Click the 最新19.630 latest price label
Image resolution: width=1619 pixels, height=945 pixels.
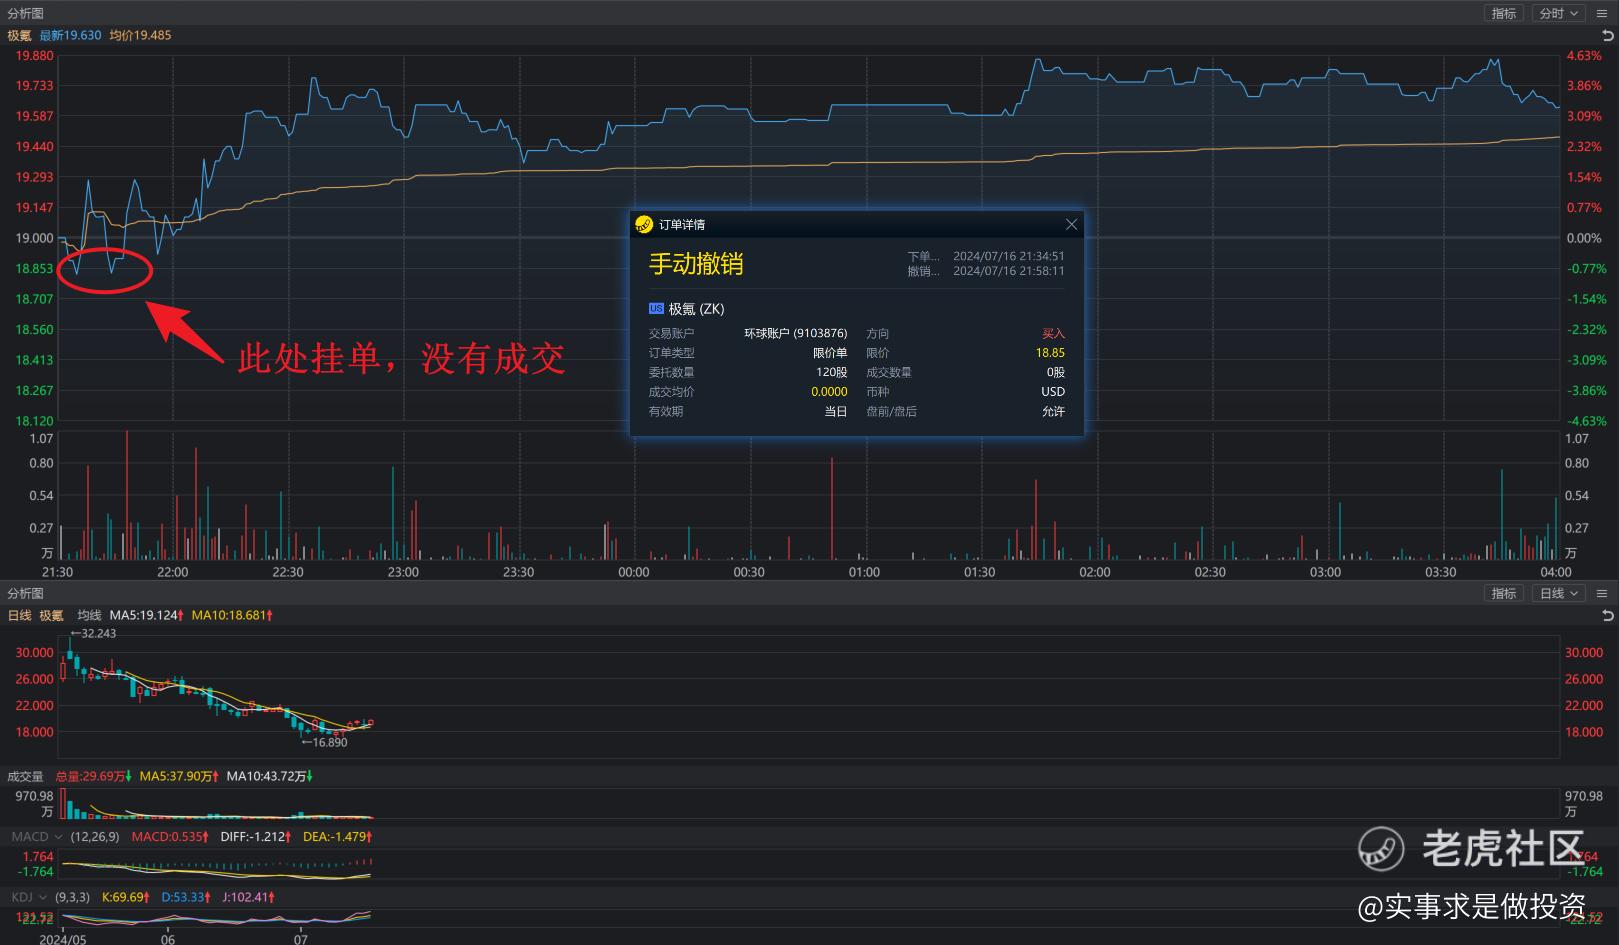[x=70, y=35]
